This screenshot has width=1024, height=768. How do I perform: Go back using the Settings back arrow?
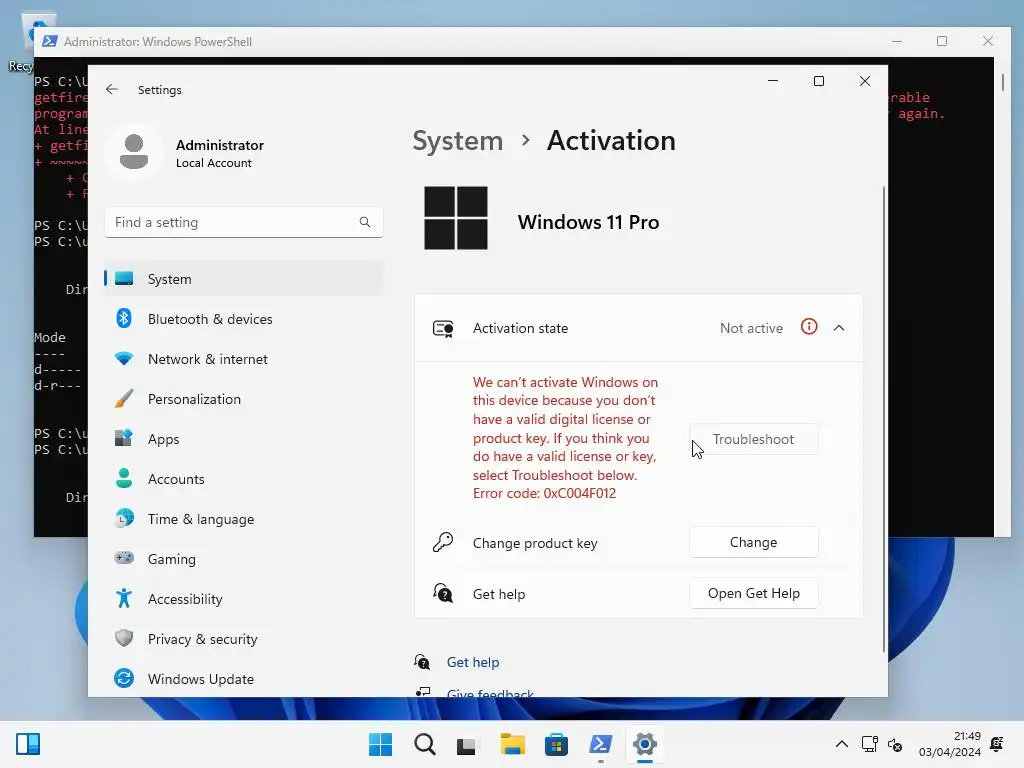[x=112, y=89]
